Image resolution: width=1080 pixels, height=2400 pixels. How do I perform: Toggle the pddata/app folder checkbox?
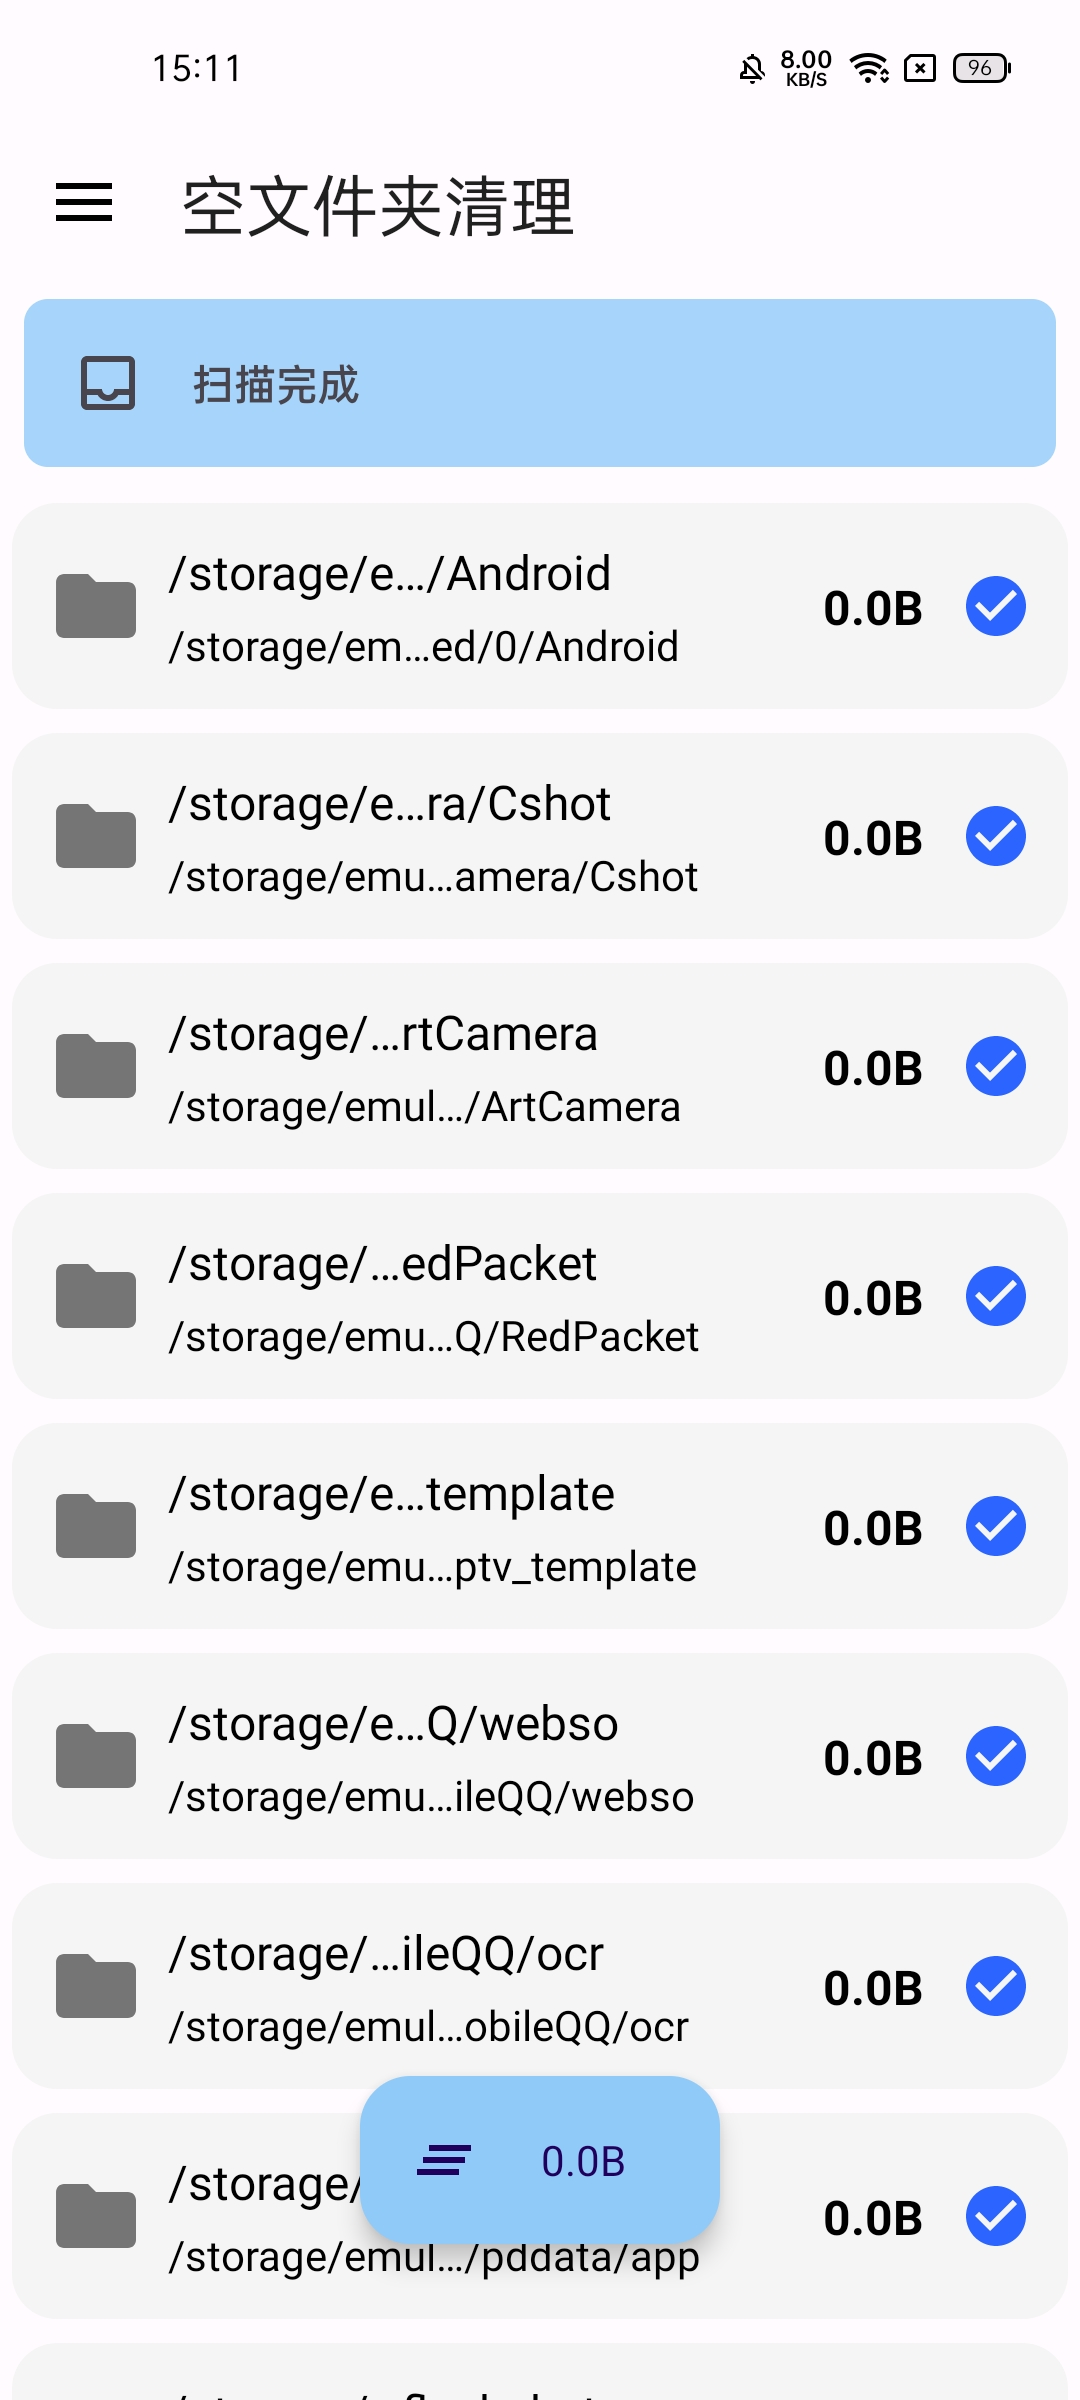(995, 2216)
